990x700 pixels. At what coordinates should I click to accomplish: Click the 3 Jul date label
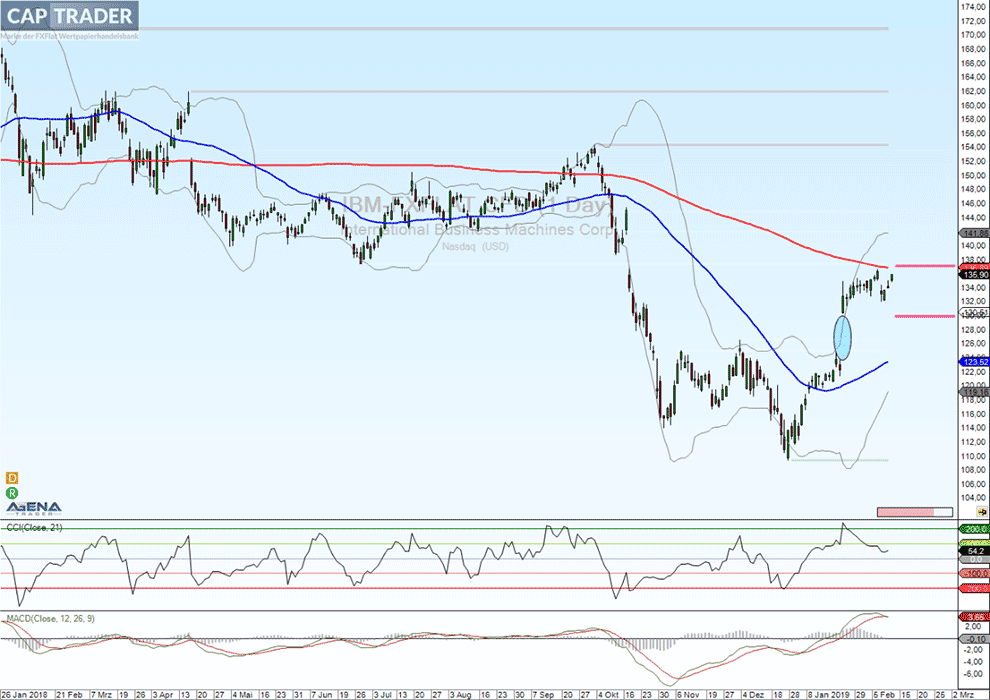(383, 694)
